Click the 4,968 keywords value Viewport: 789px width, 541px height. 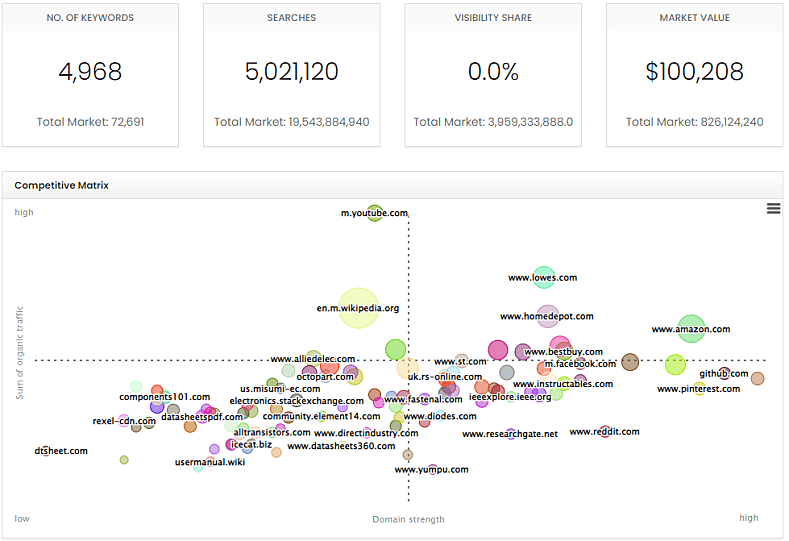click(90, 71)
